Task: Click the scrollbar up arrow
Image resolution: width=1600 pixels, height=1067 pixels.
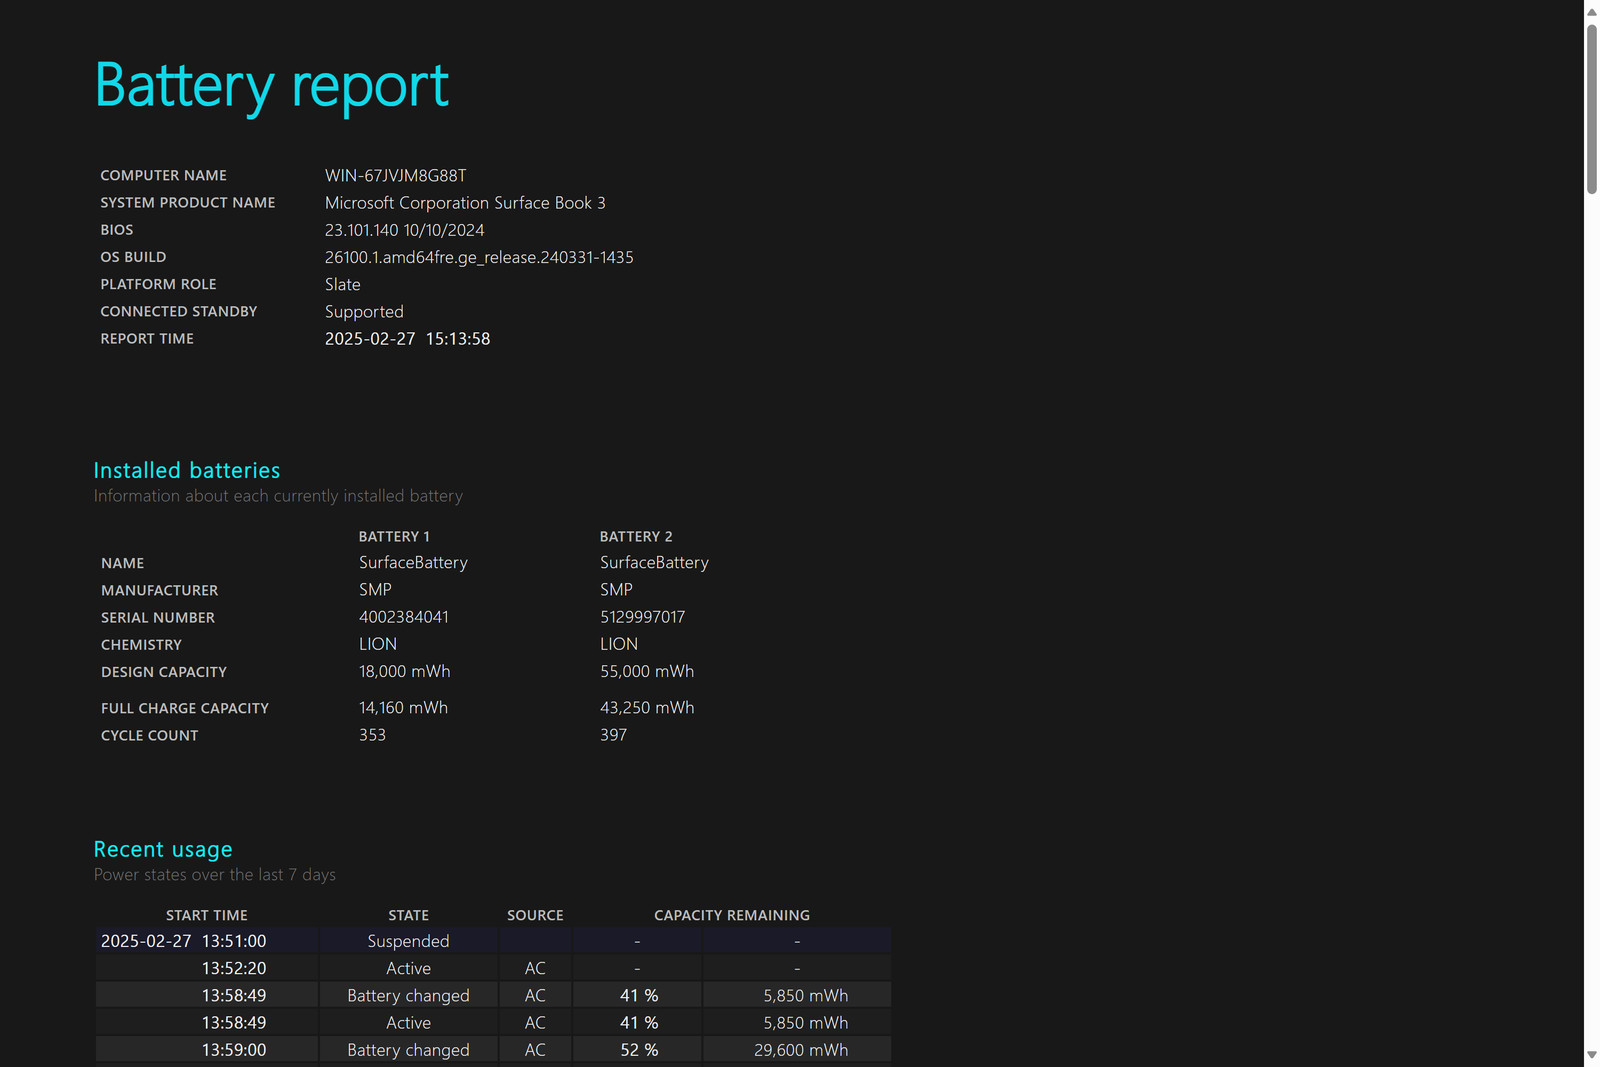Action: 1591,11
